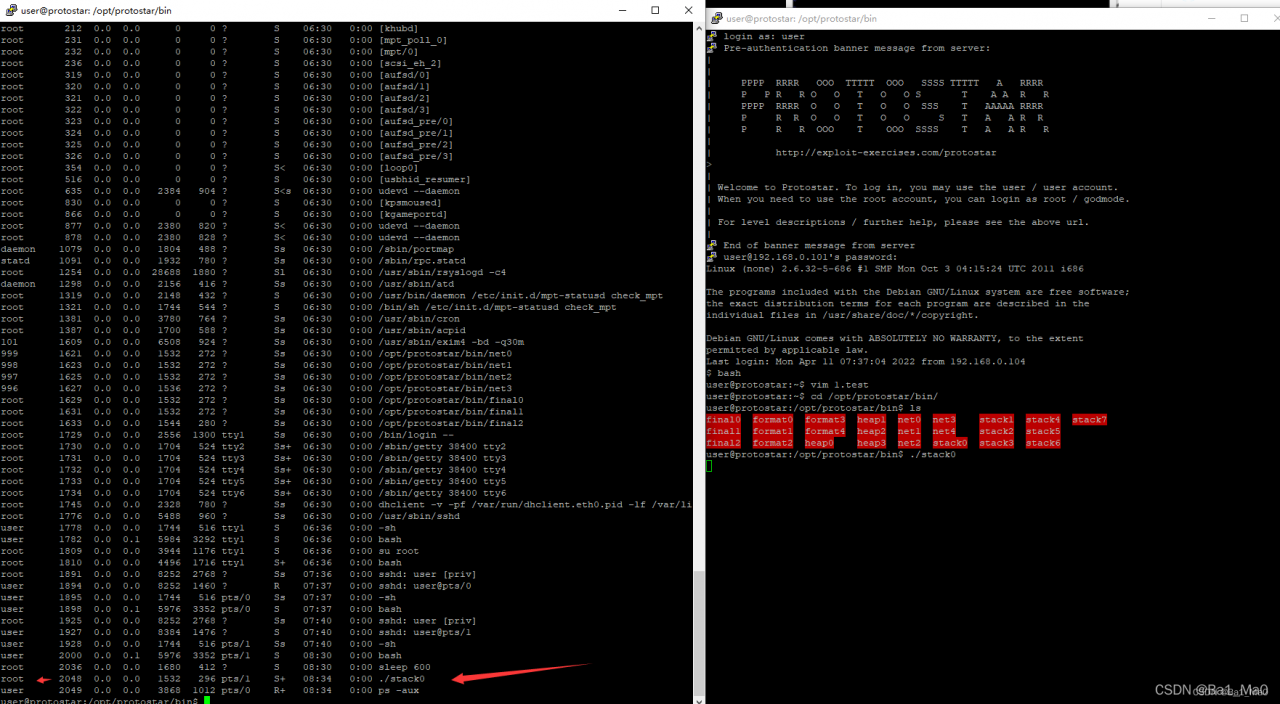This screenshot has width=1280, height=704.
Task: Click PID 2048 in the left process list
Action: pyautogui.click(x=71, y=679)
